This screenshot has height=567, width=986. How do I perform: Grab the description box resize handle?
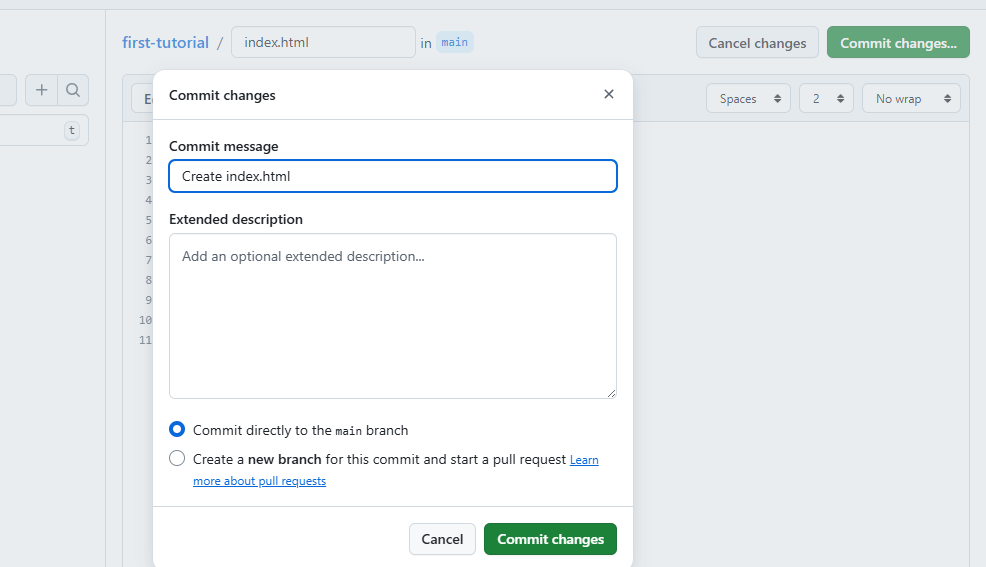point(611,393)
